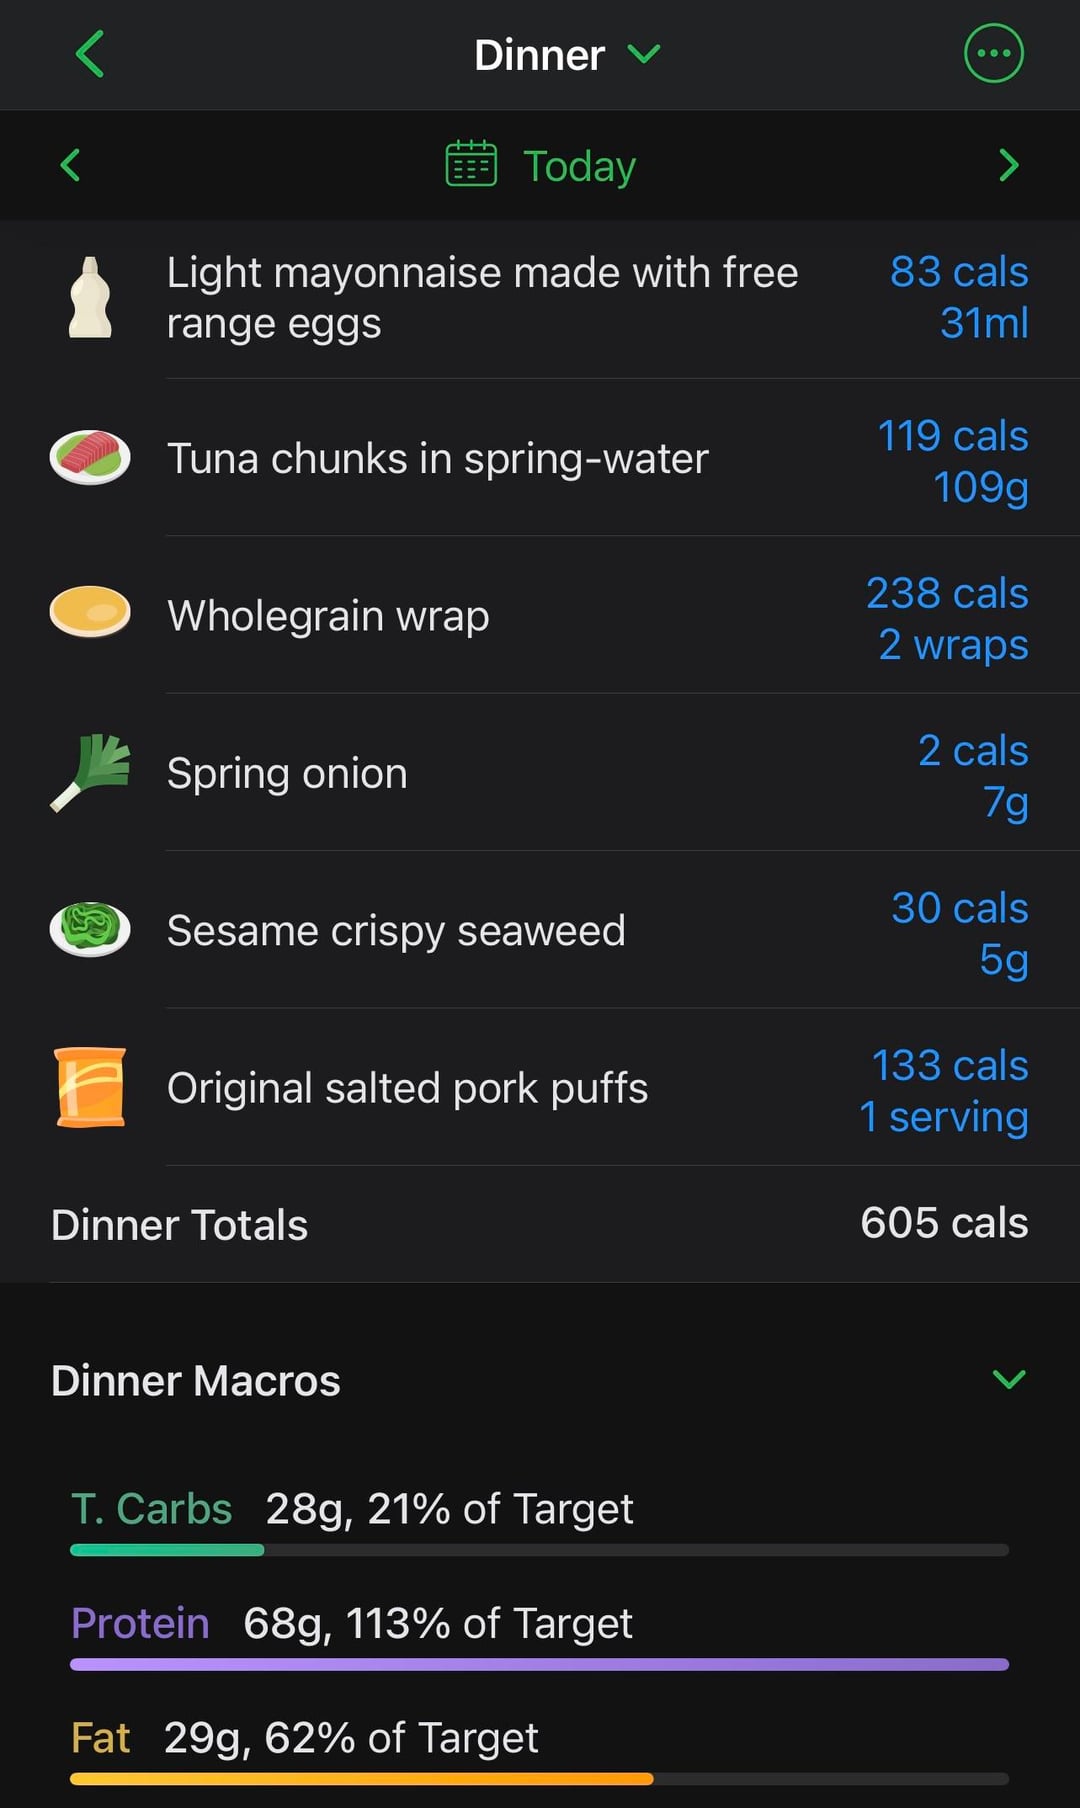This screenshot has width=1080, height=1808.
Task: Tap the tuna plate icon
Action: pyautogui.click(x=90, y=458)
